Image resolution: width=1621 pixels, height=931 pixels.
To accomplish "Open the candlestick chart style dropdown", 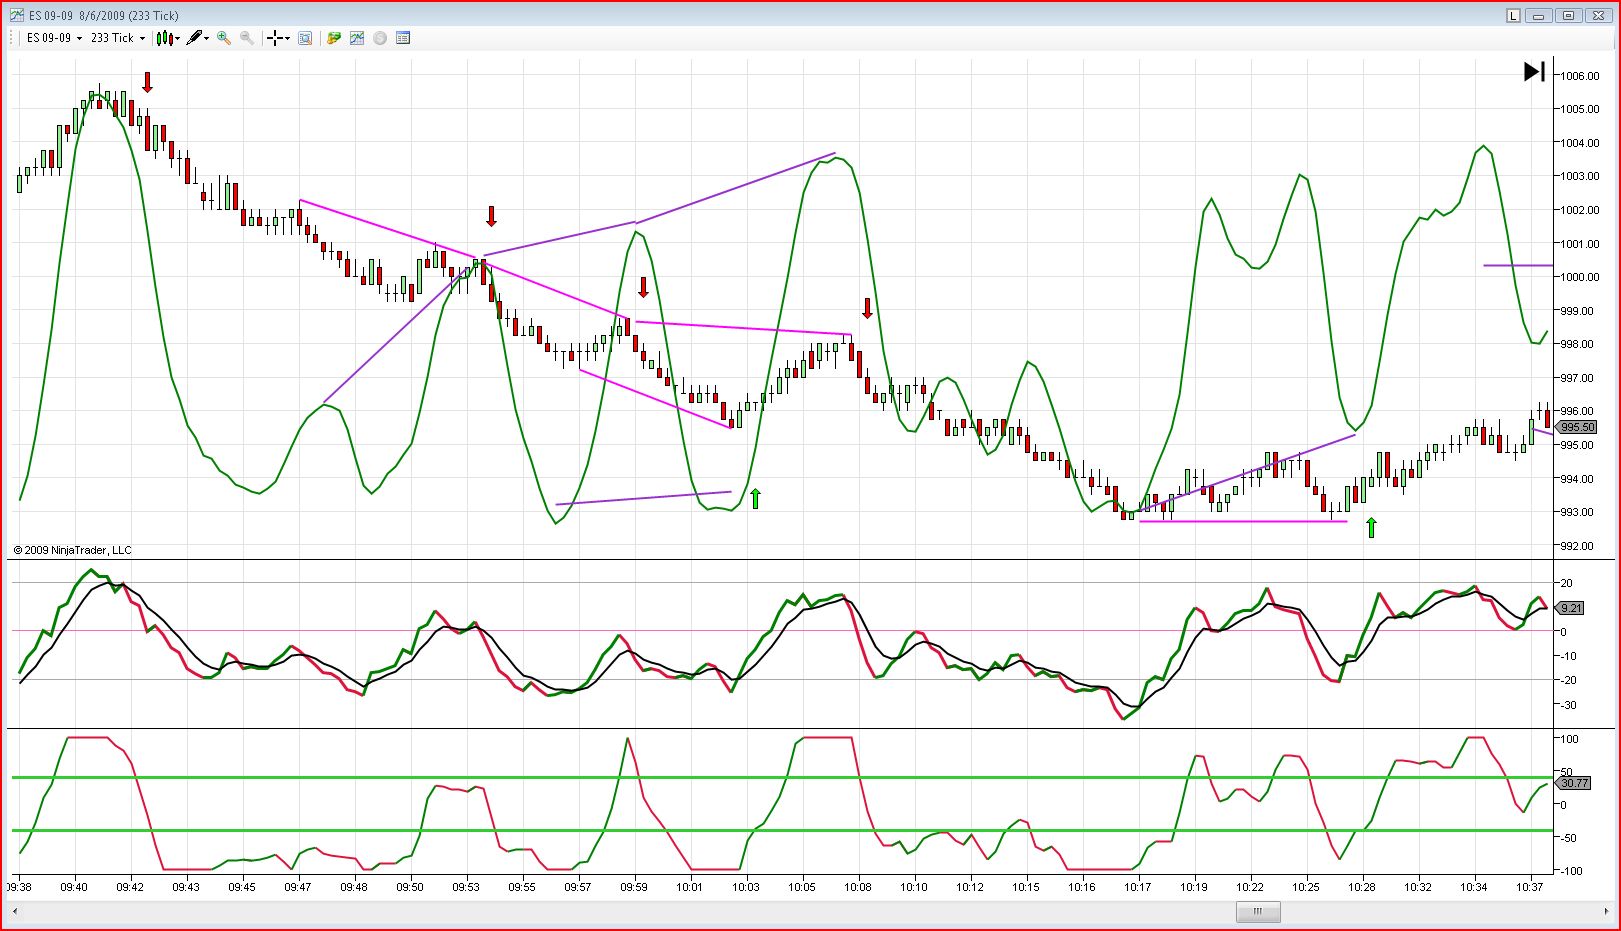I will (x=168, y=38).
